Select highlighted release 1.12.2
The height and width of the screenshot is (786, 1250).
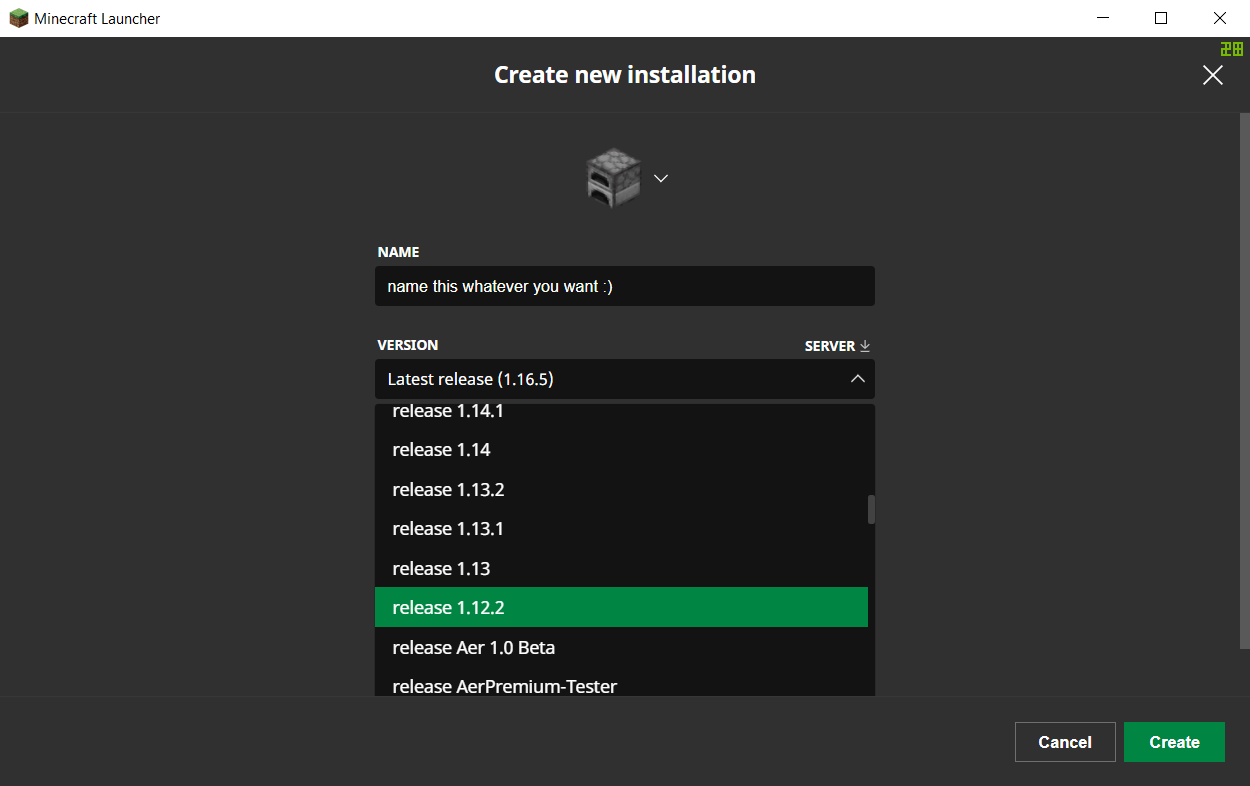621,607
